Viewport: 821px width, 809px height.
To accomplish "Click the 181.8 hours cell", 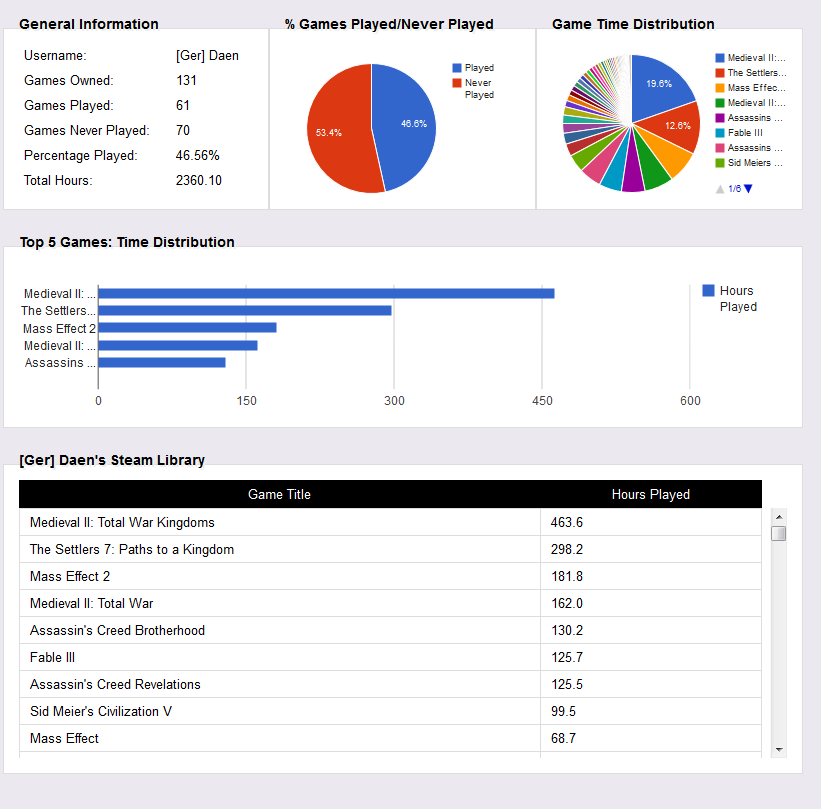I will 651,576.
